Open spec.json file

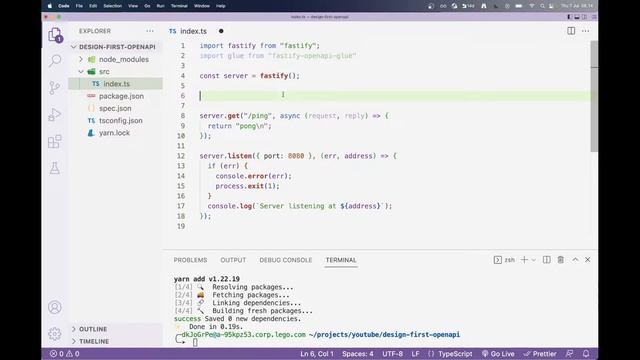(116, 108)
